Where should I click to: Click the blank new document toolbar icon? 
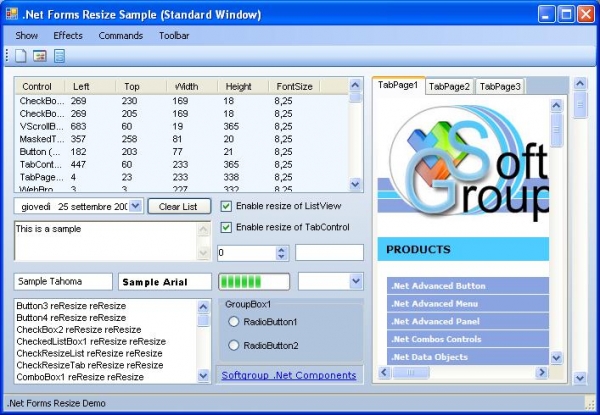21,56
